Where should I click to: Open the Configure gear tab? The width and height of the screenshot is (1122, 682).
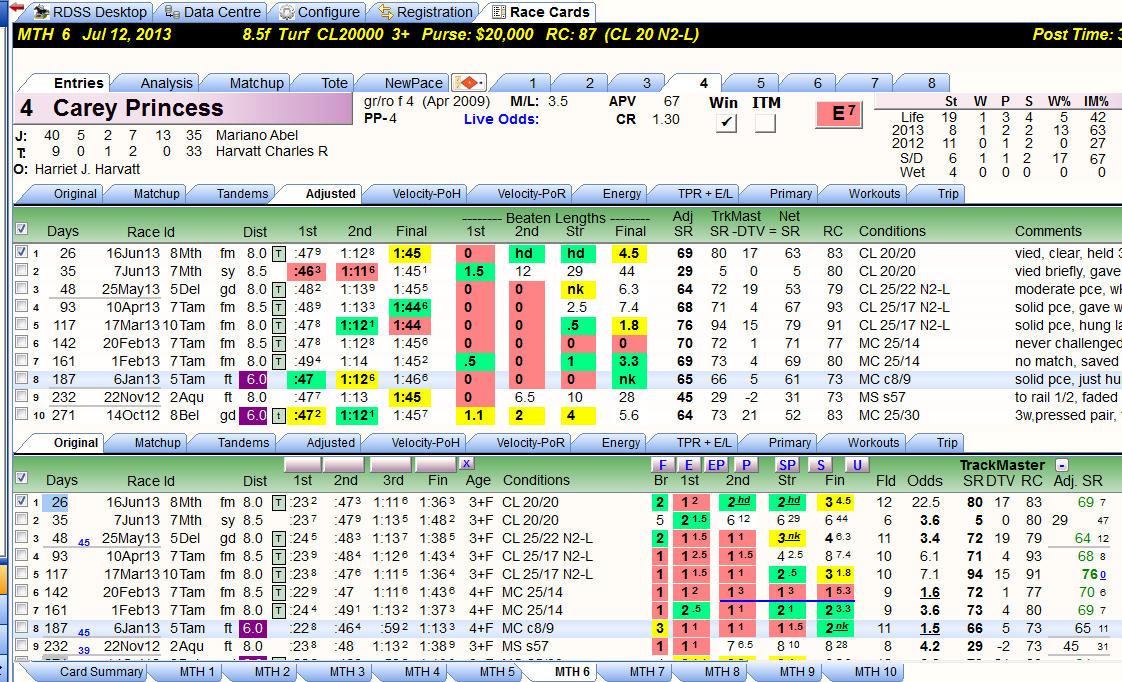pyautogui.click(x=319, y=12)
